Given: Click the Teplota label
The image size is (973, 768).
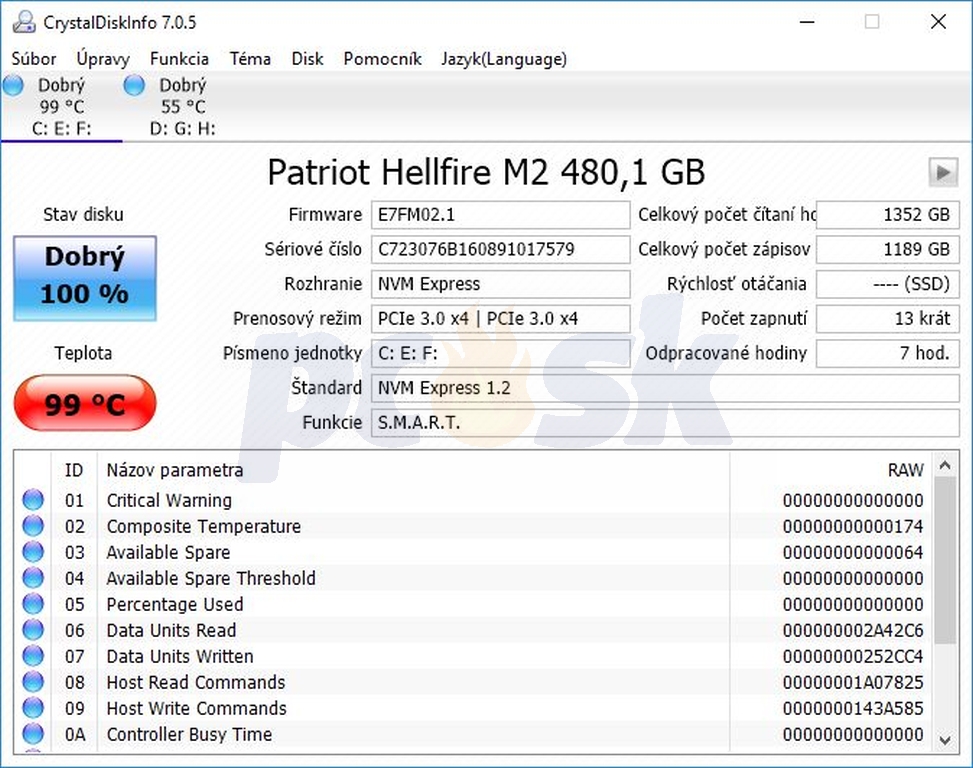Looking at the screenshot, I should point(83,353).
